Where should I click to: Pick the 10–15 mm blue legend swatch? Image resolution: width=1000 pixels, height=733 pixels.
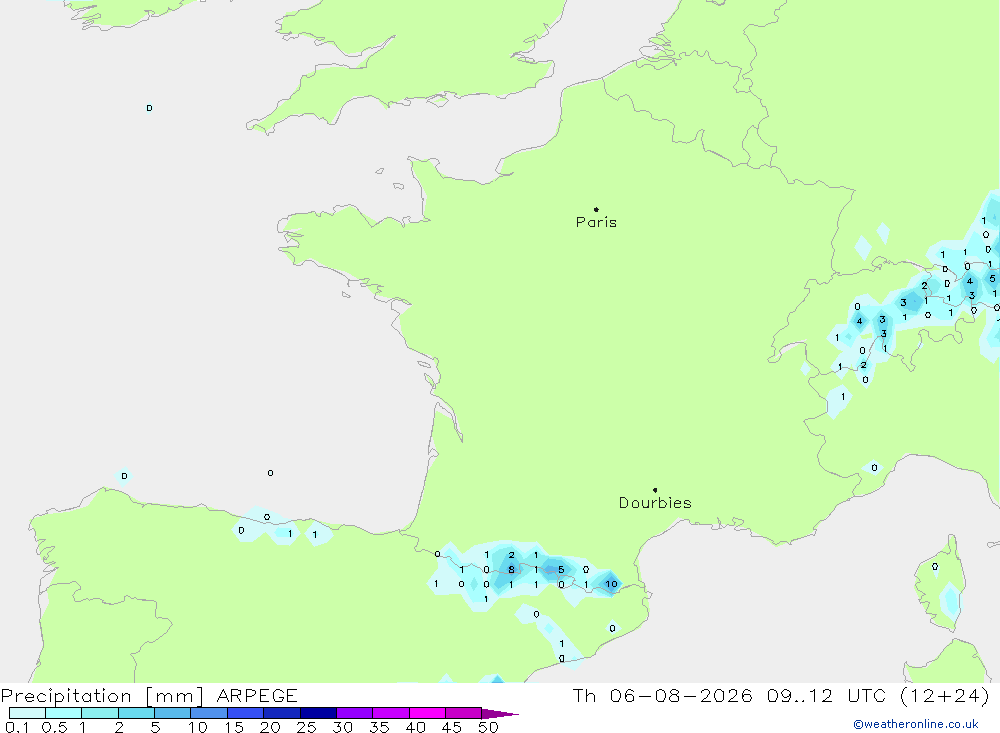coord(209,713)
